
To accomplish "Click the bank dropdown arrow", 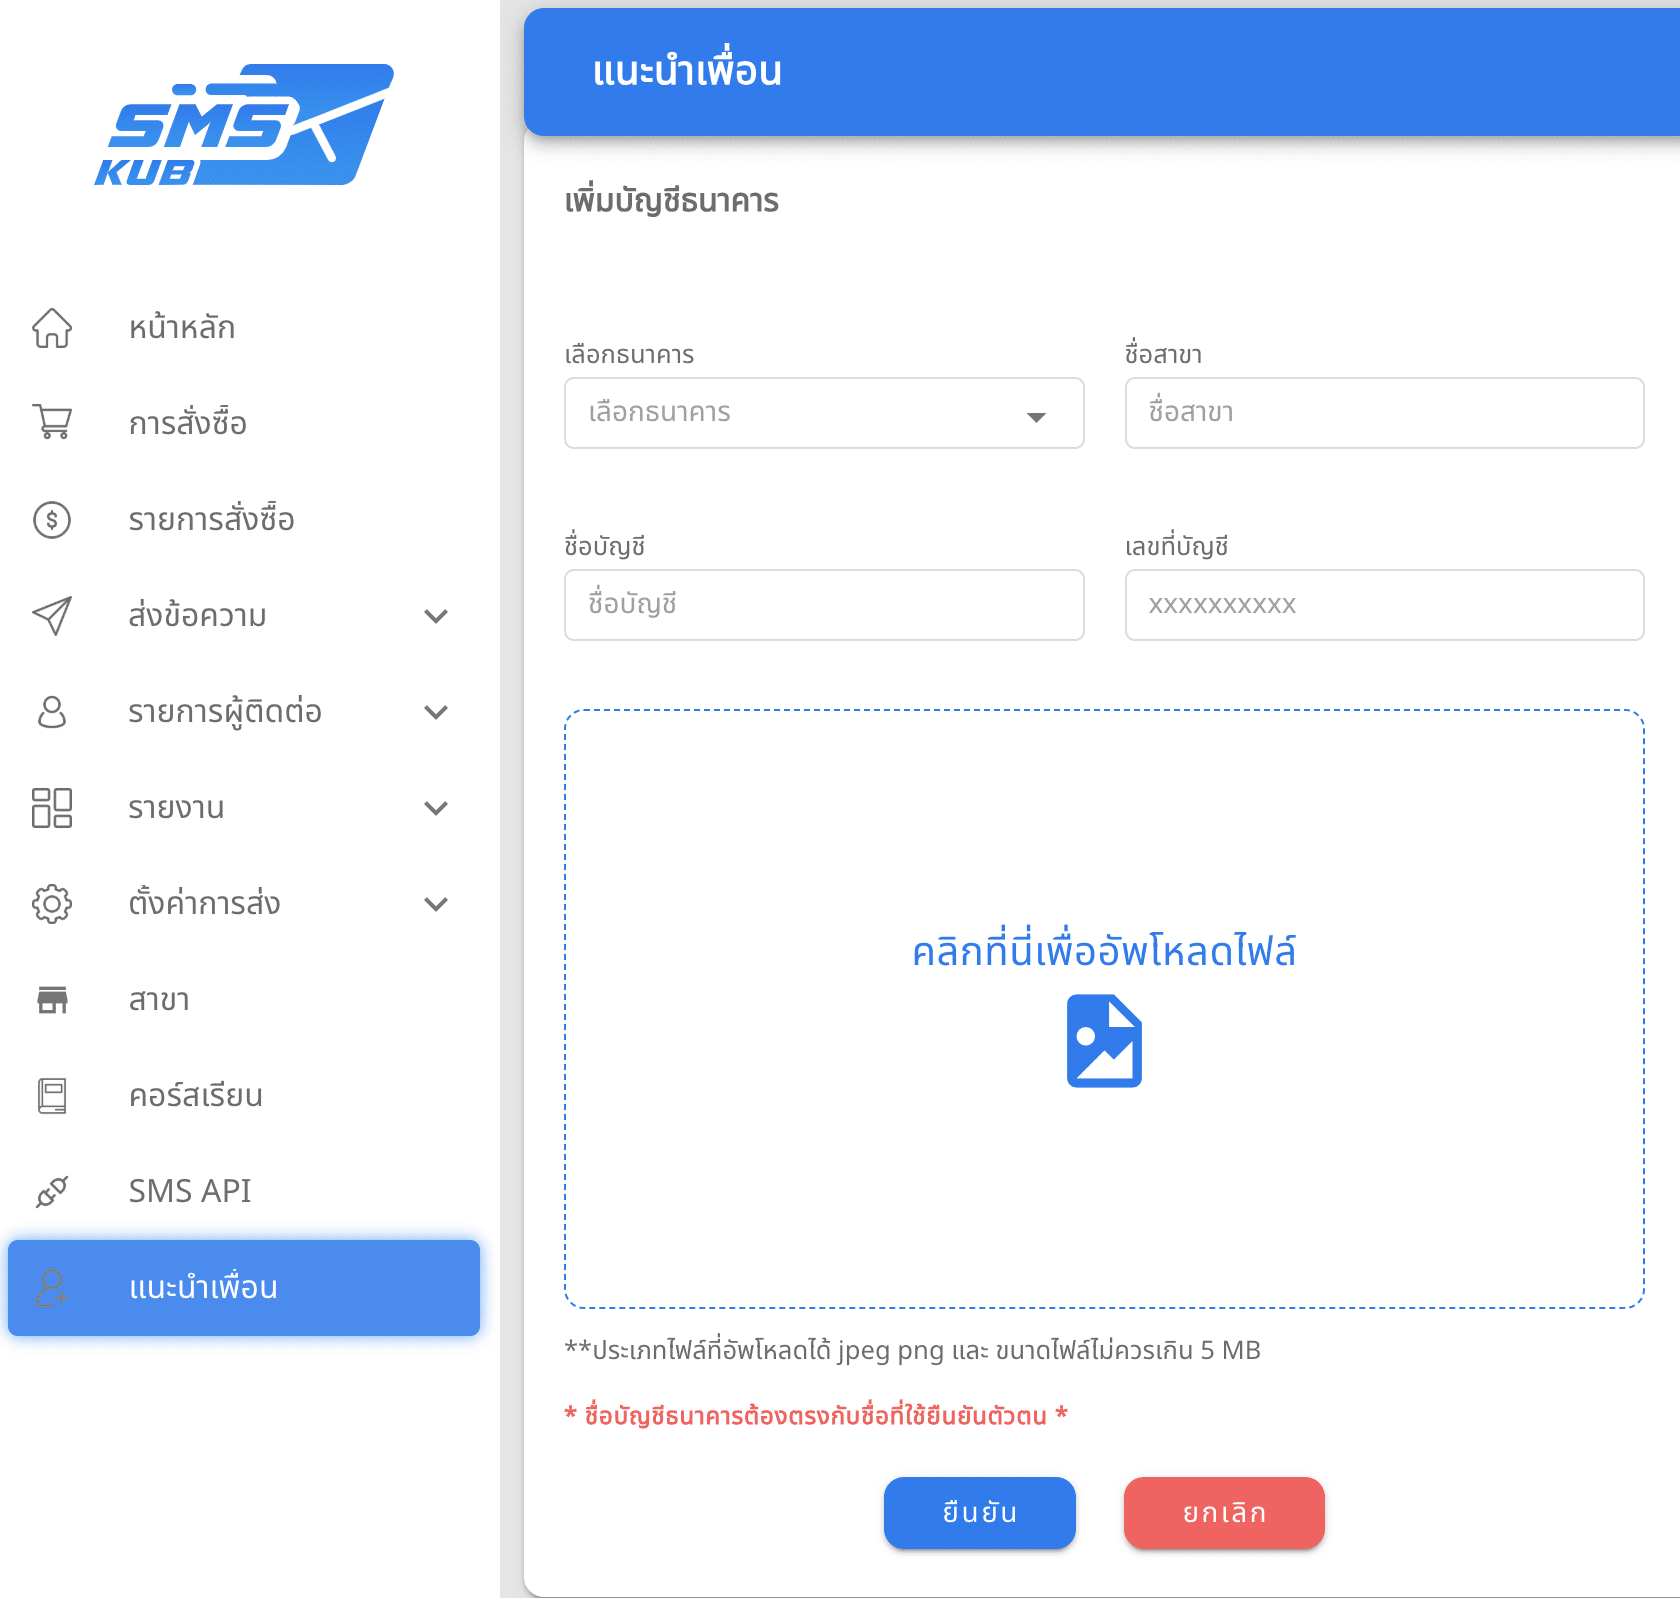I will (1036, 416).
